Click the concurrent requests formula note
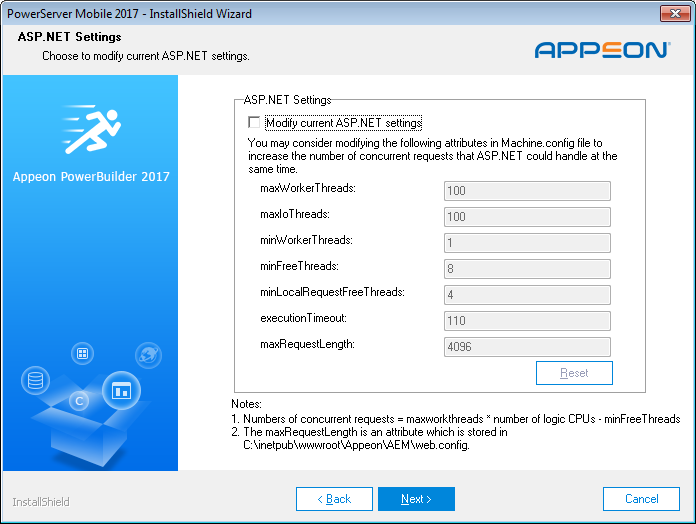Viewport: 696px width, 524px height. click(456, 419)
